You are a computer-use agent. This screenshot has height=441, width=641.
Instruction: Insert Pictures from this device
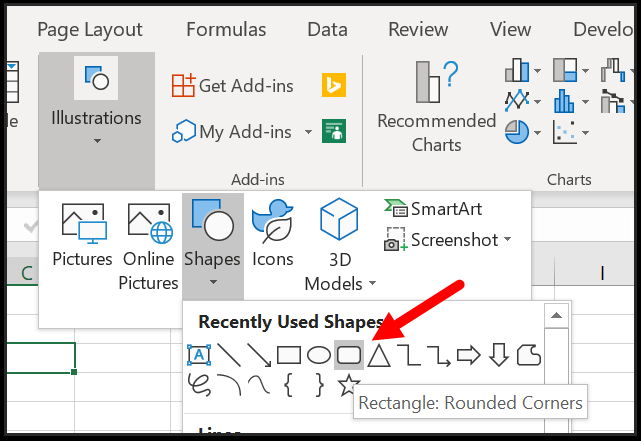(82, 235)
